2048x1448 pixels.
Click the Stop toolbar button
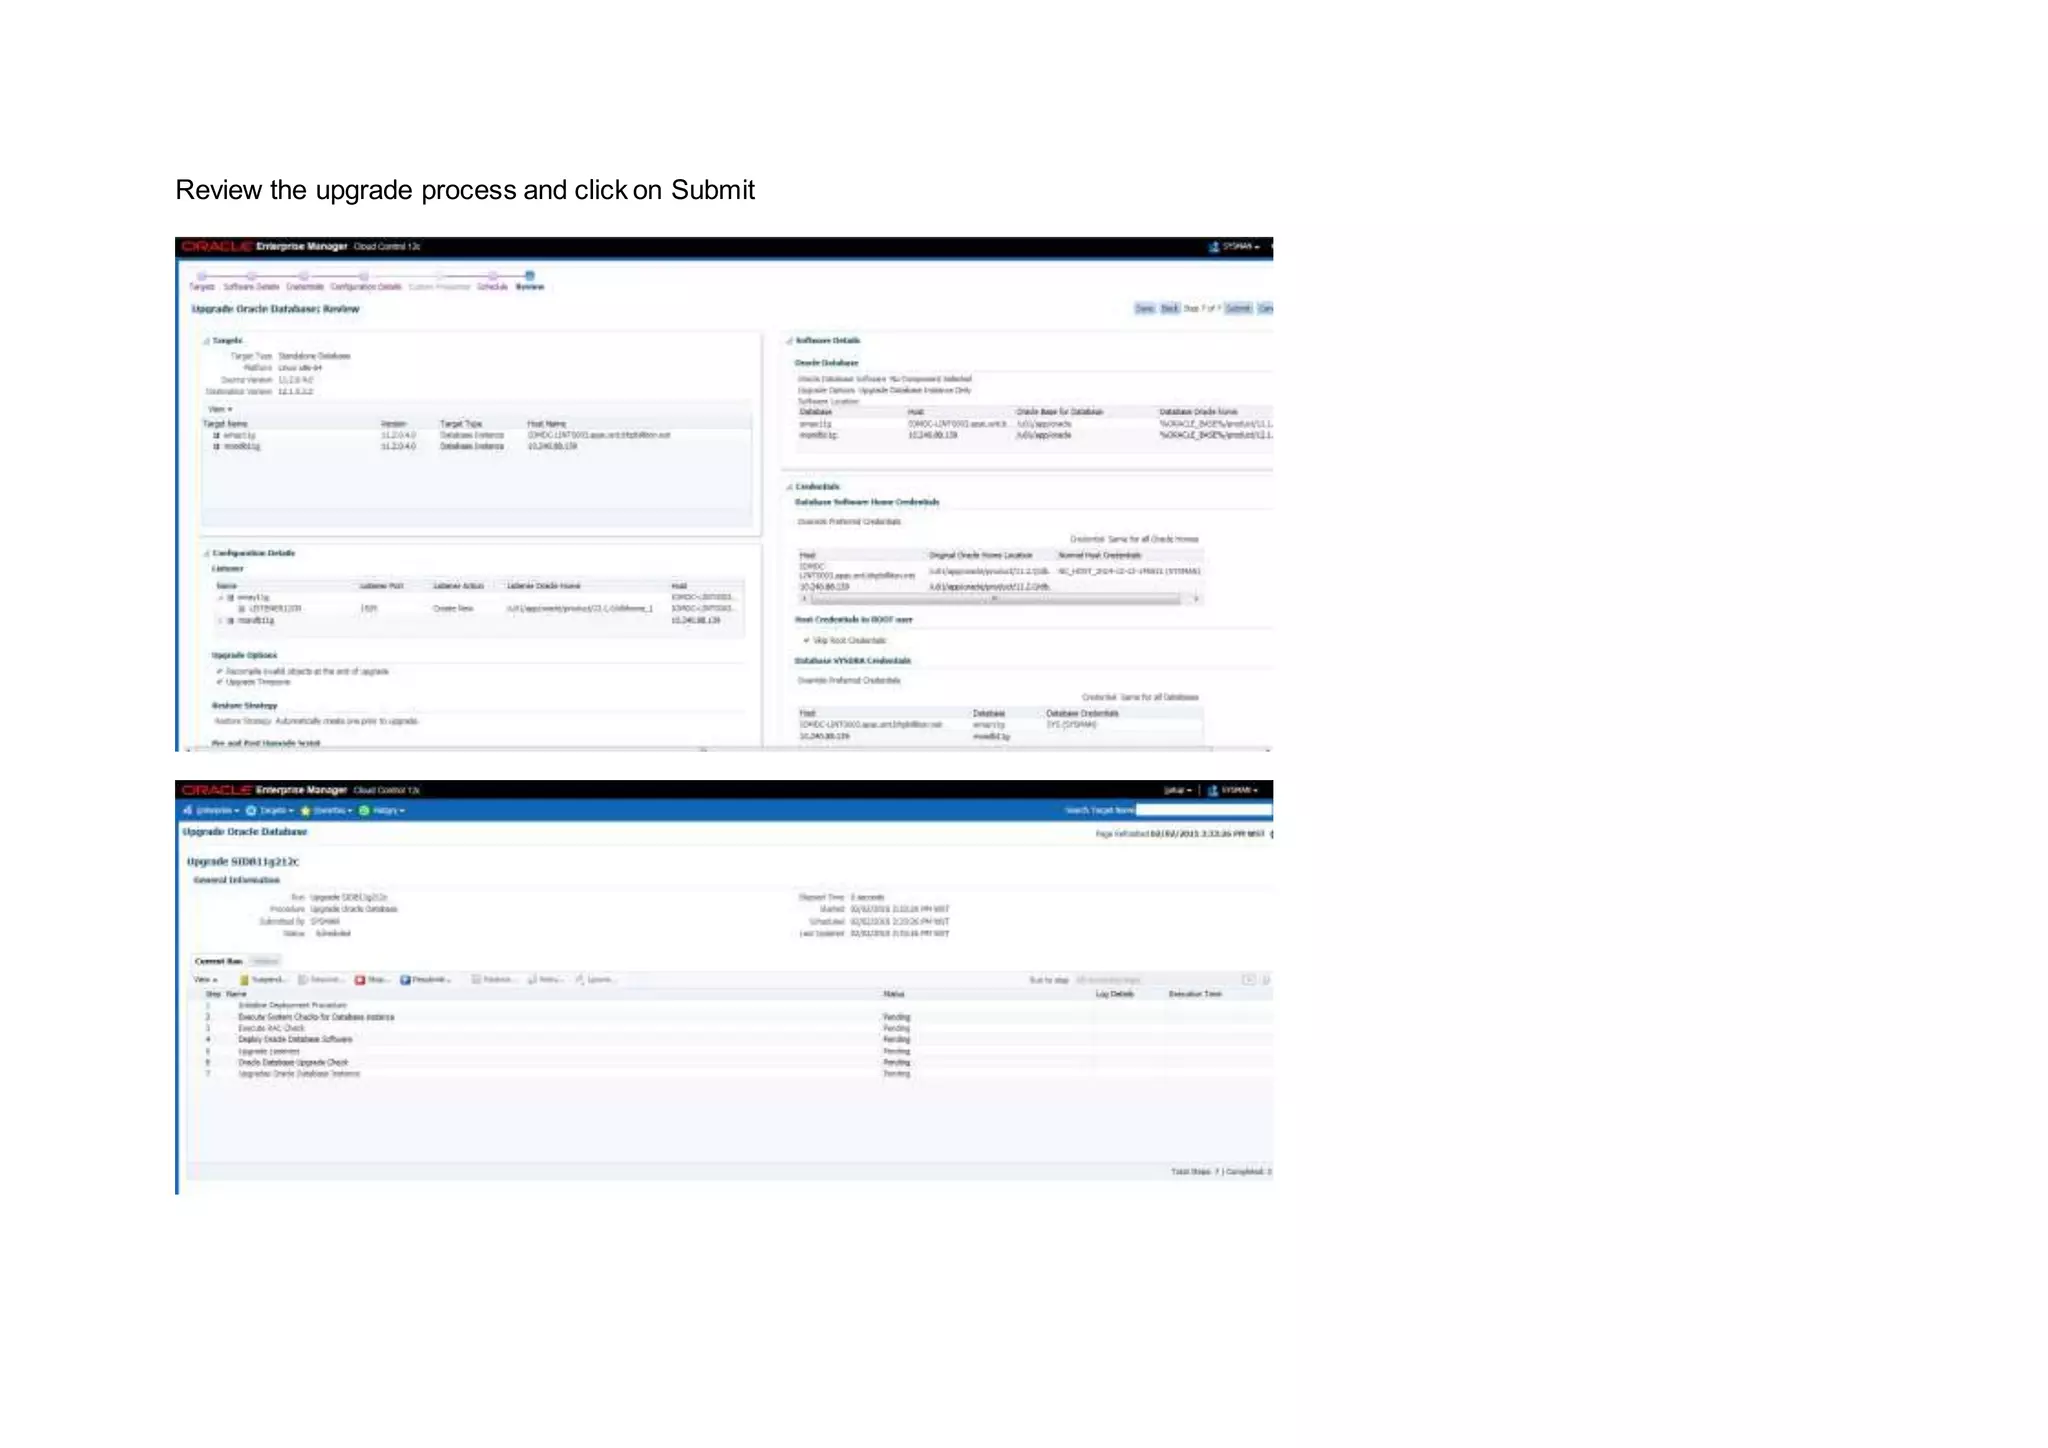(x=373, y=980)
